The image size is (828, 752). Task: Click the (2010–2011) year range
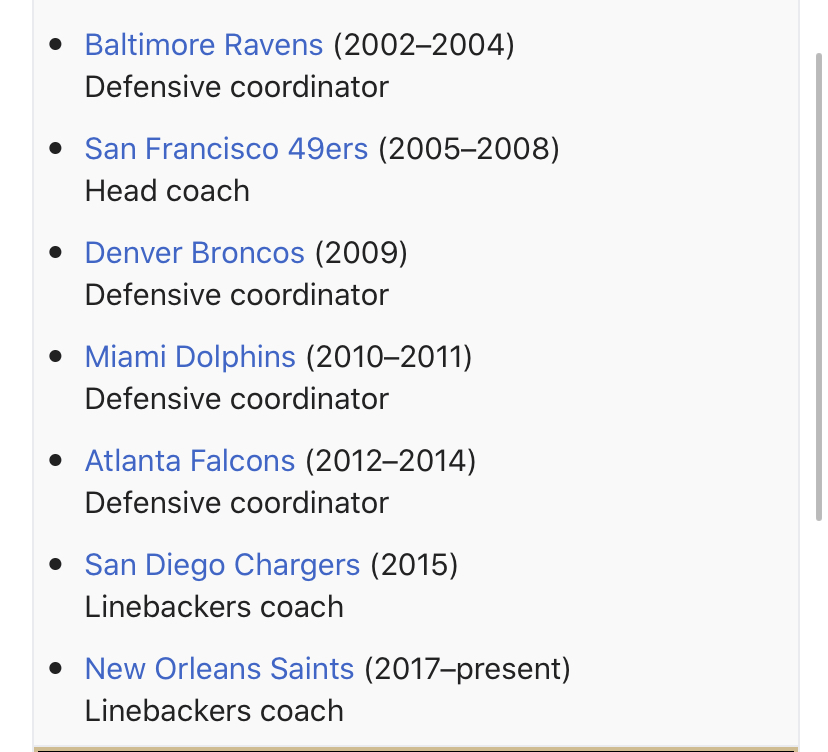pos(389,358)
